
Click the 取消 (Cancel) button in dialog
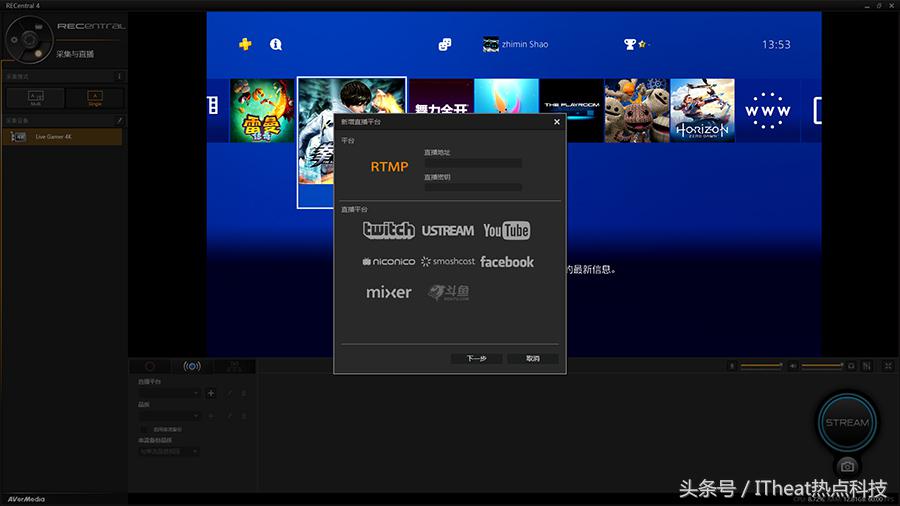point(533,359)
